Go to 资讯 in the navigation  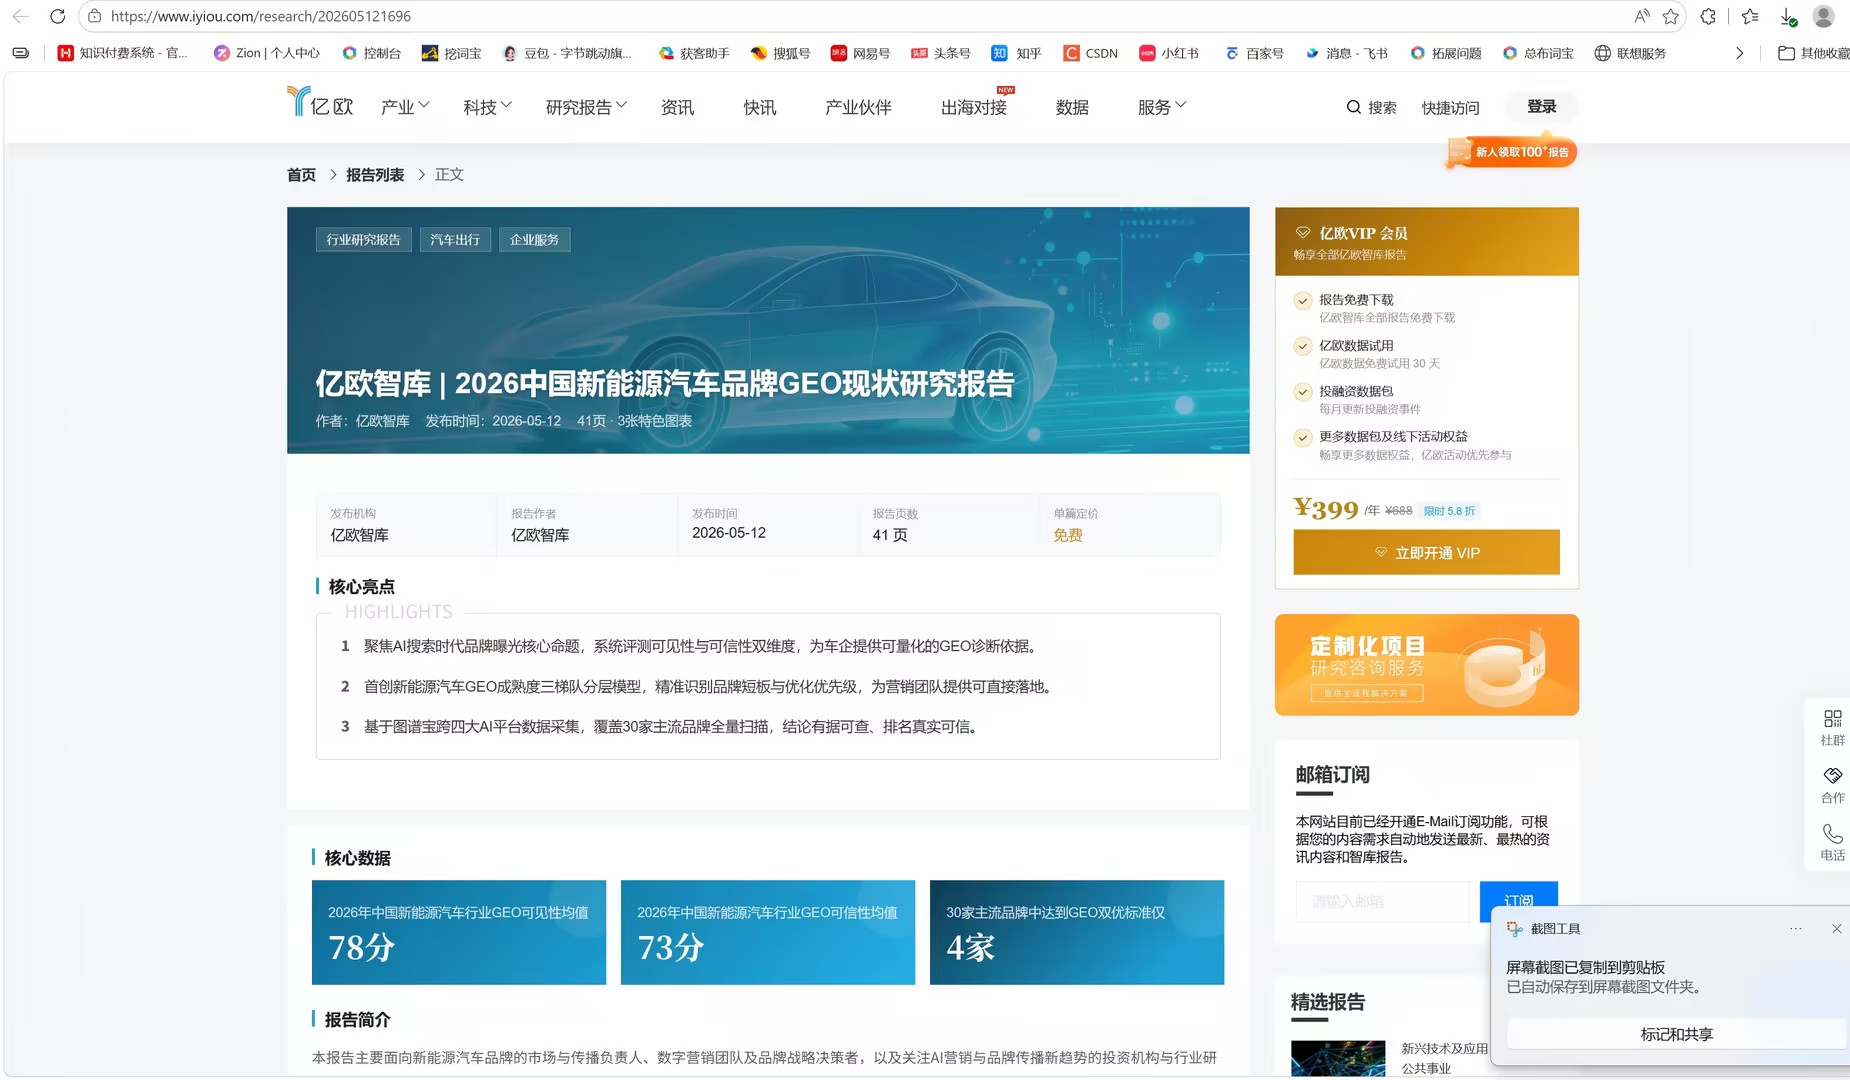coord(677,107)
